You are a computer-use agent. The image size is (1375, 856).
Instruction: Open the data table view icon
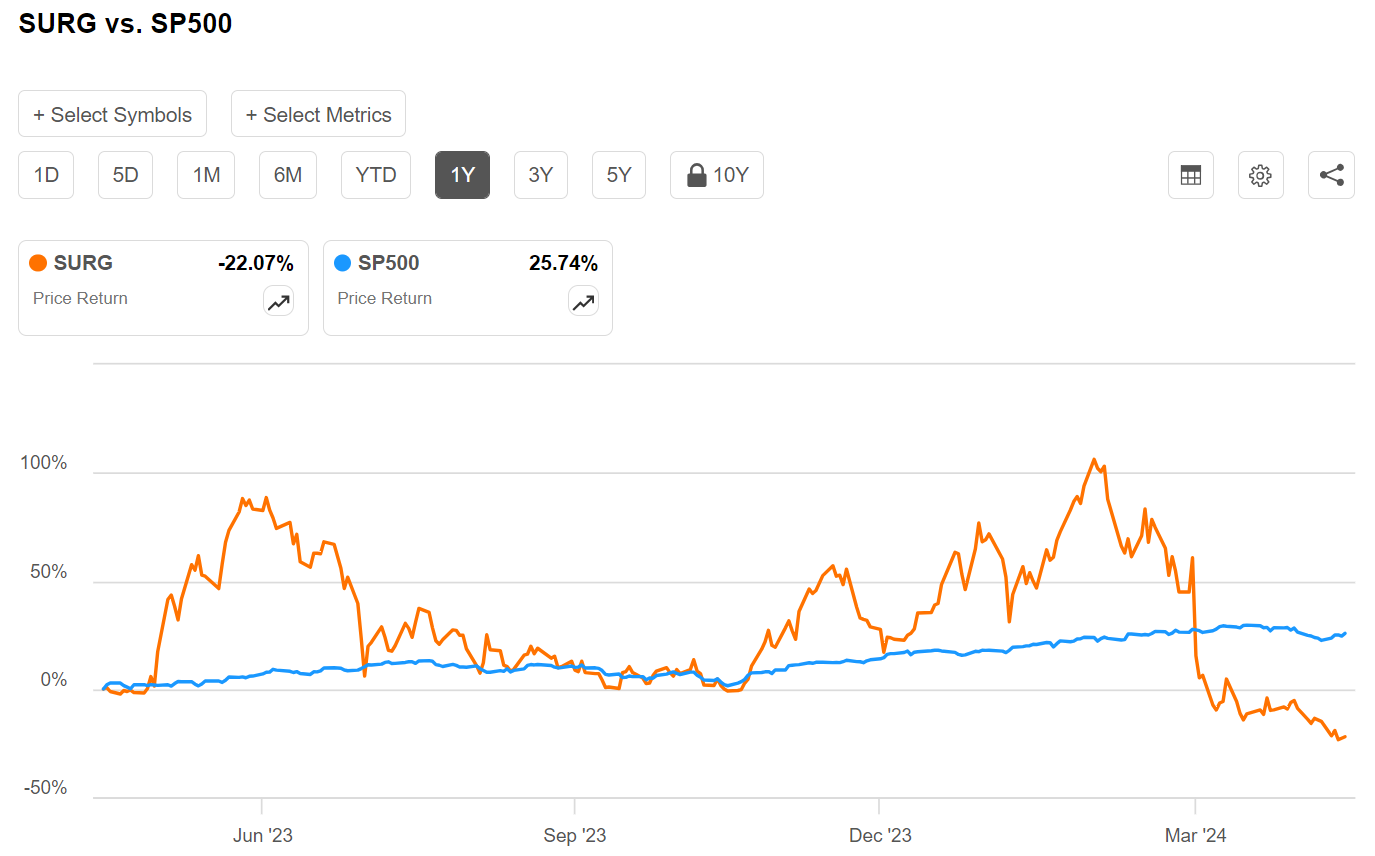1190,175
